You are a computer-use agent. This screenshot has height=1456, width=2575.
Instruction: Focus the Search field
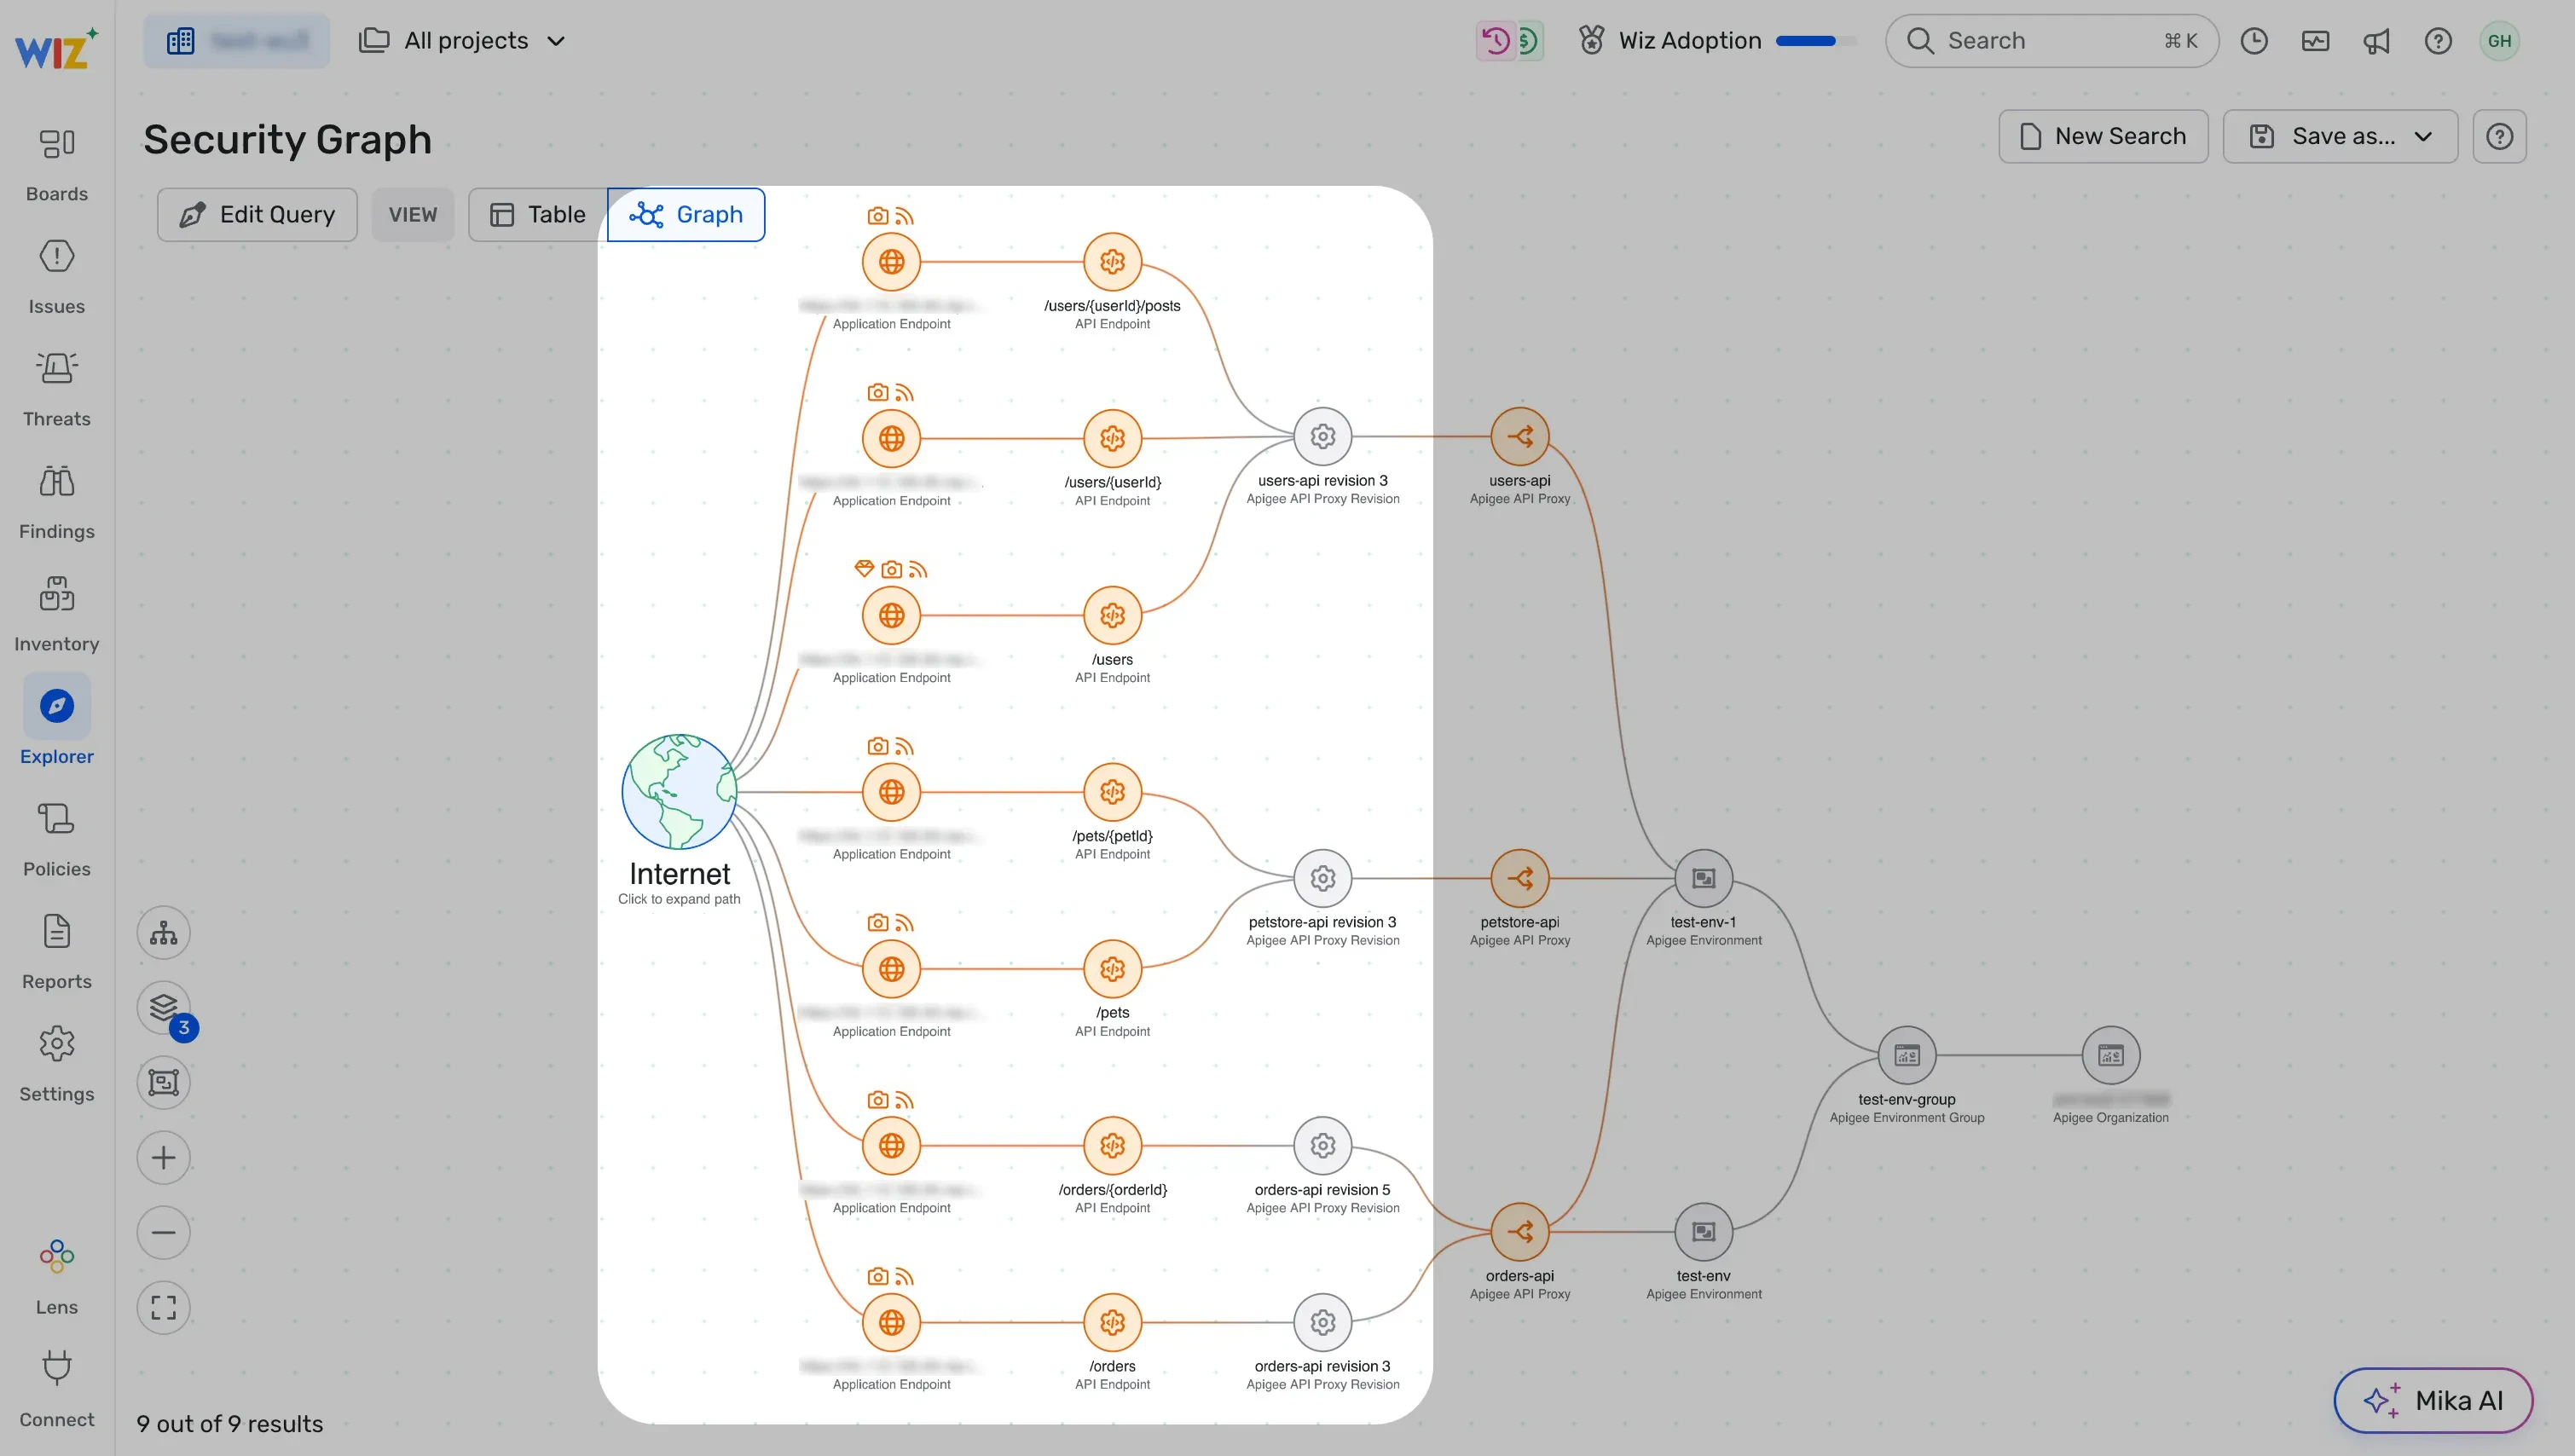2052,41
